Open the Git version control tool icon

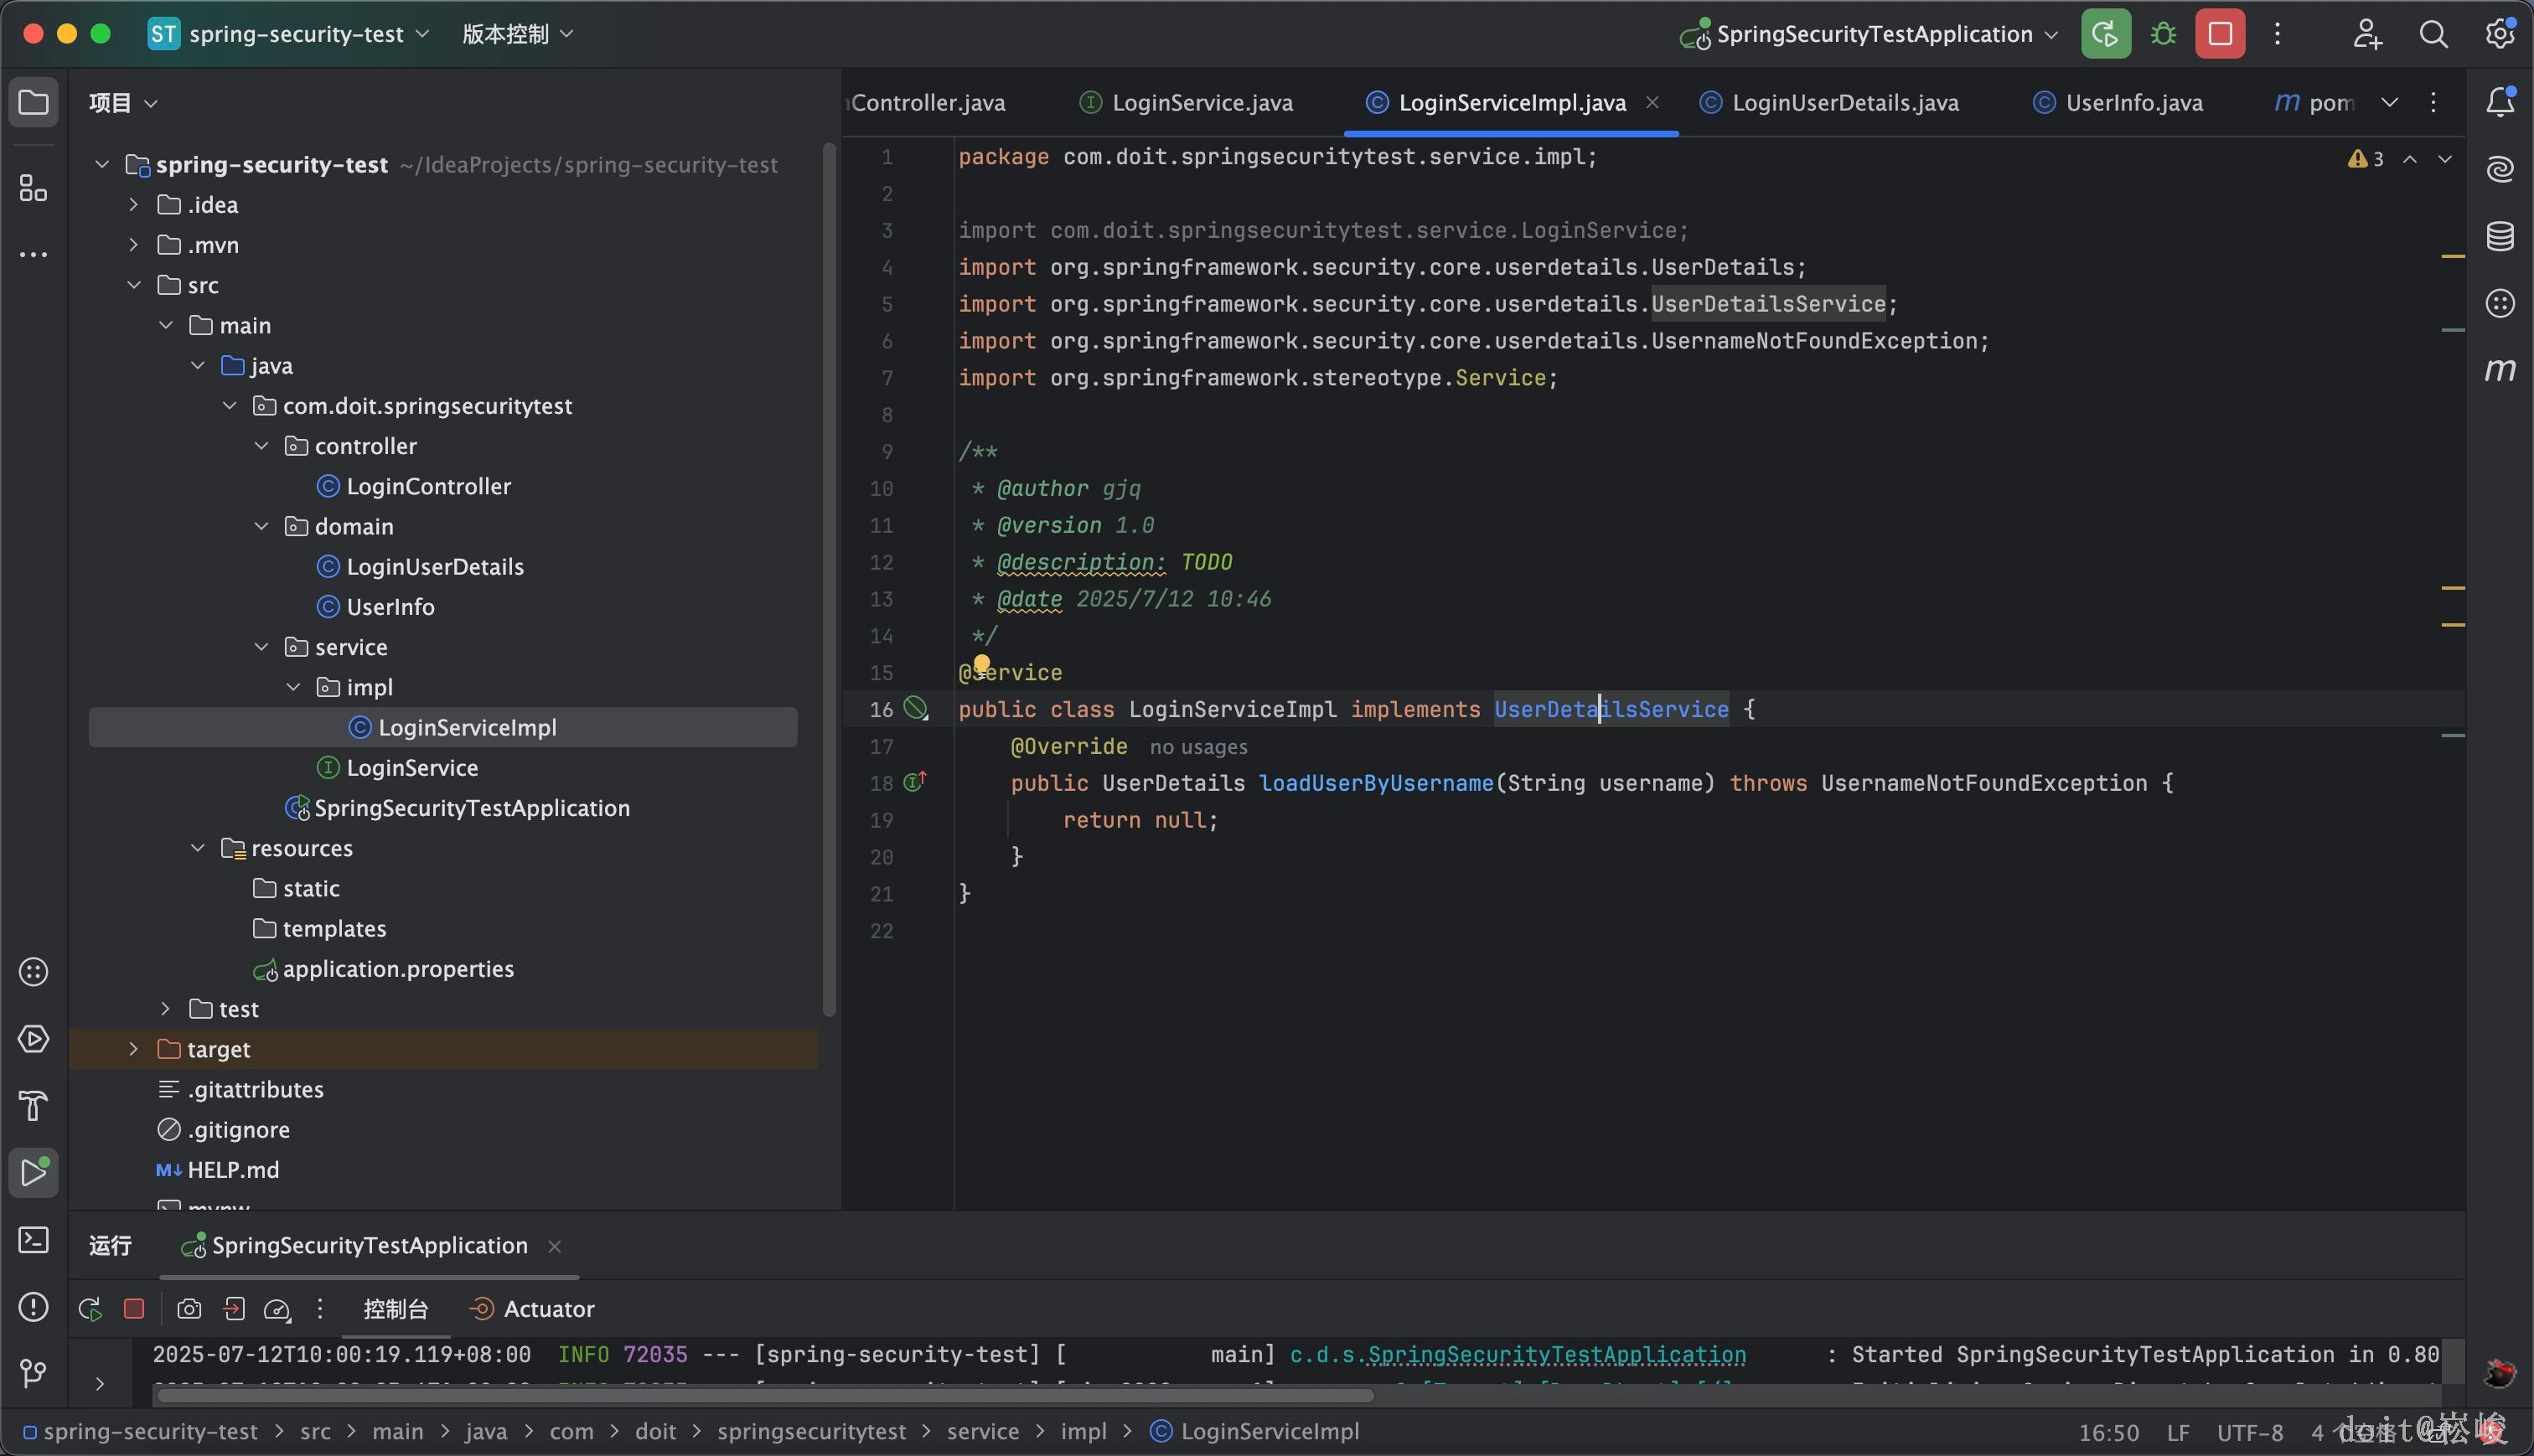pyautogui.click(x=34, y=1373)
